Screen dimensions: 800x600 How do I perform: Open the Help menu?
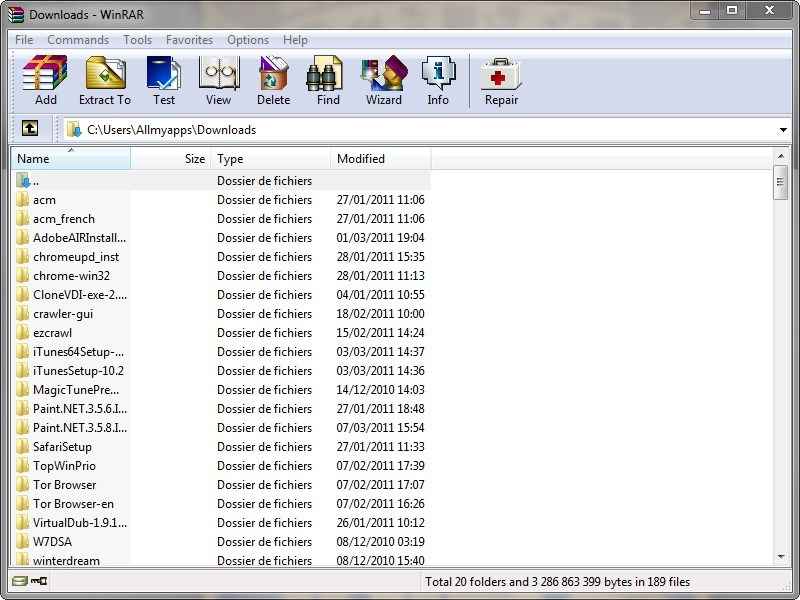click(295, 40)
